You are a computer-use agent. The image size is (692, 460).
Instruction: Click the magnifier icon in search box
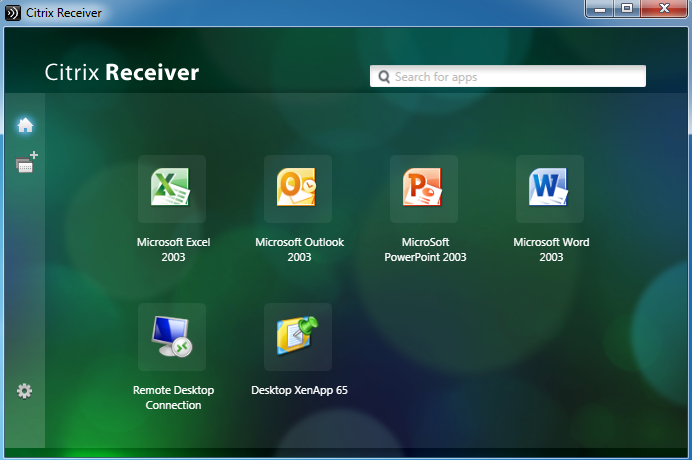click(384, 77)
